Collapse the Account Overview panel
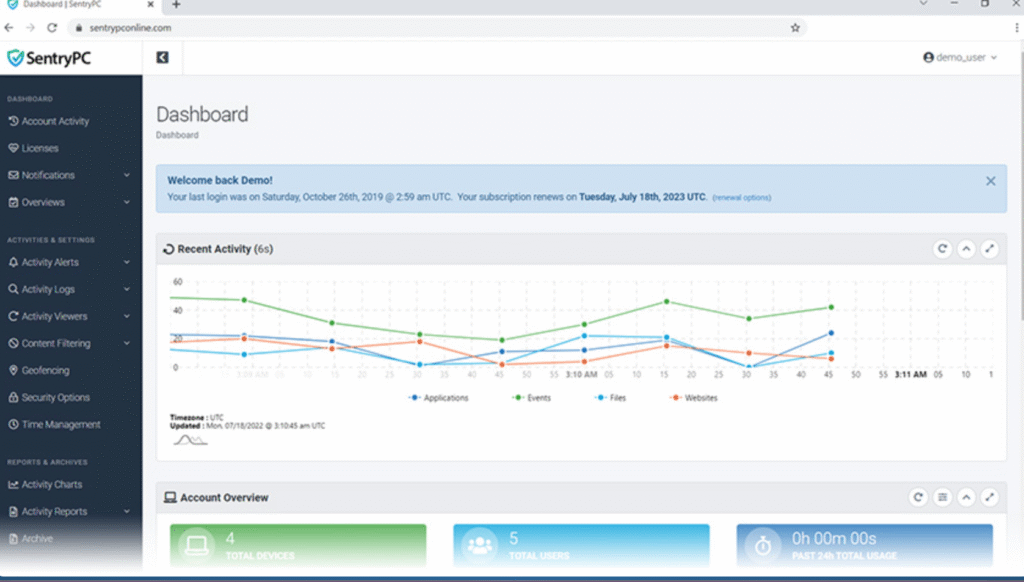This screenshot has width=1024, height=582. (966, 498)
